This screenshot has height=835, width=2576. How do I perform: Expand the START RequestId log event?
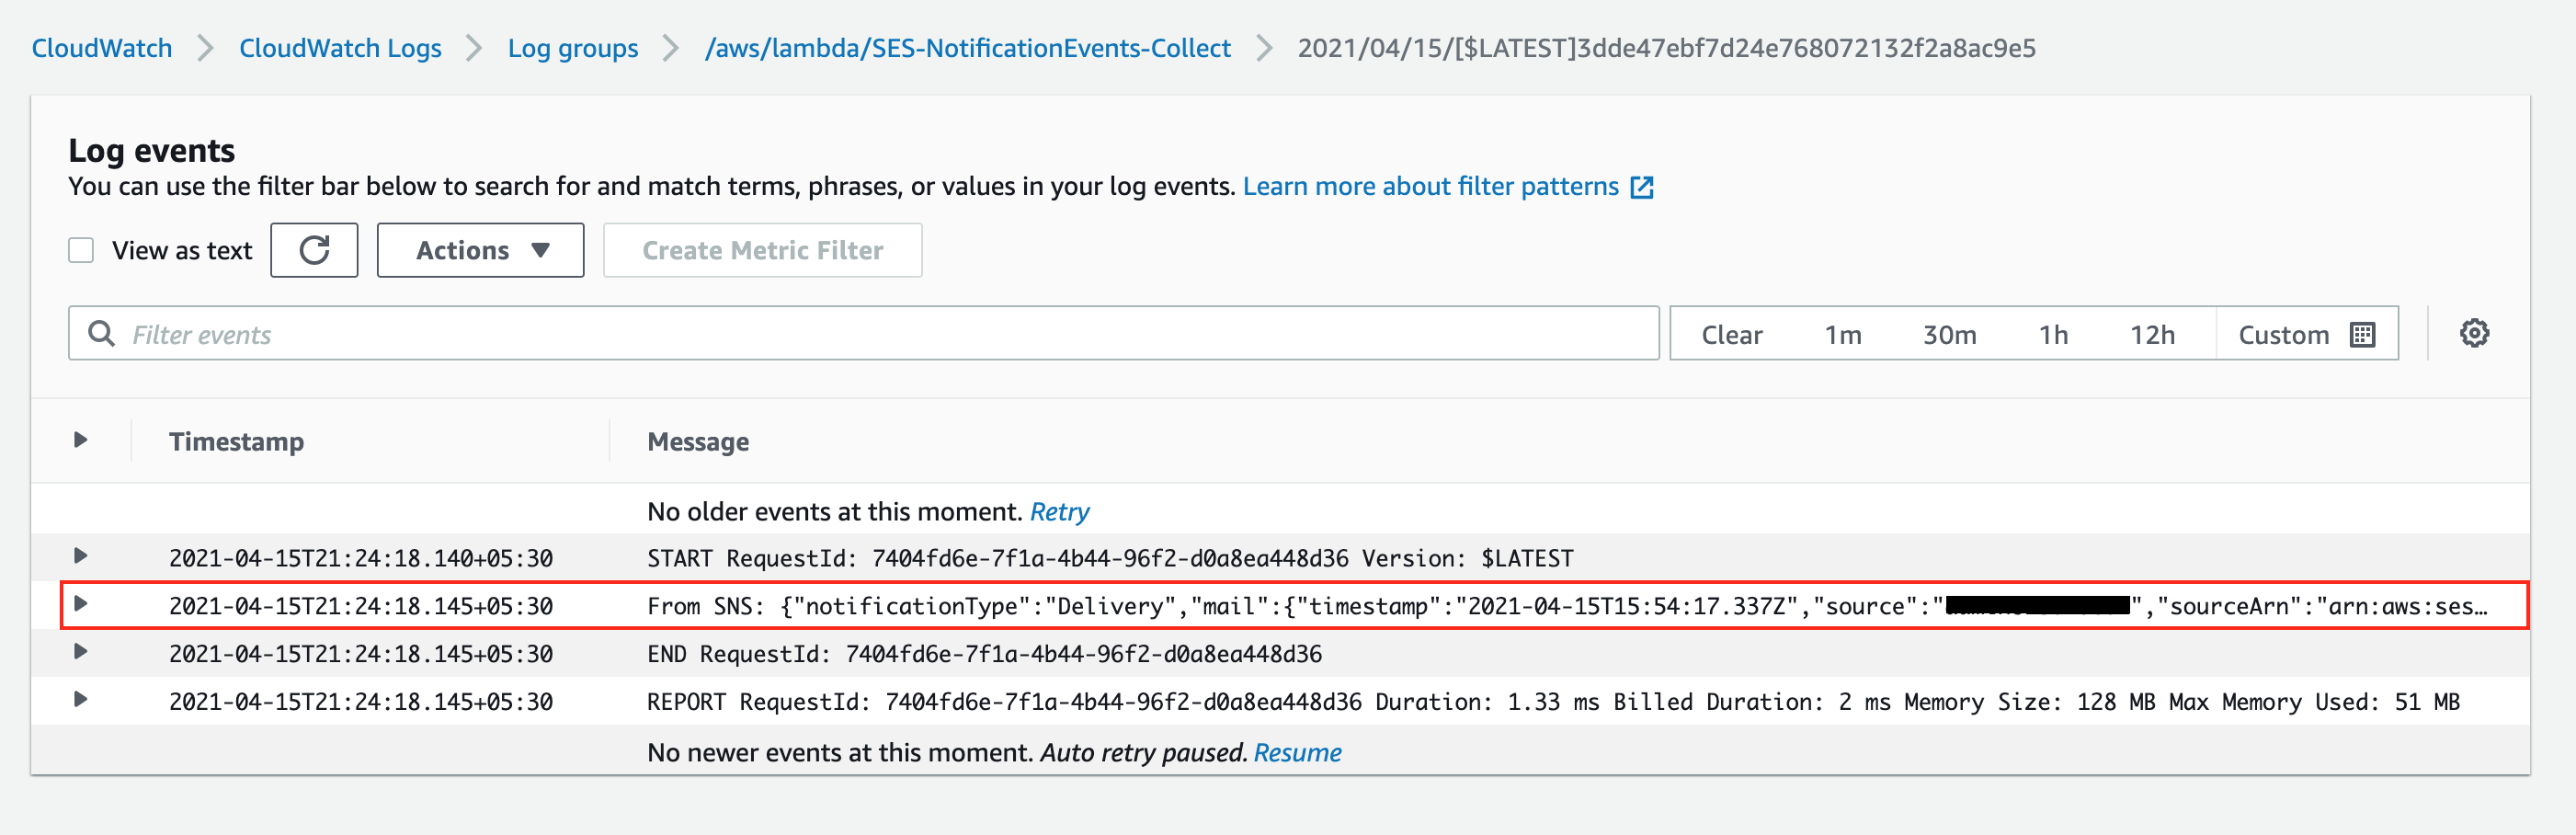coord(81,556)
